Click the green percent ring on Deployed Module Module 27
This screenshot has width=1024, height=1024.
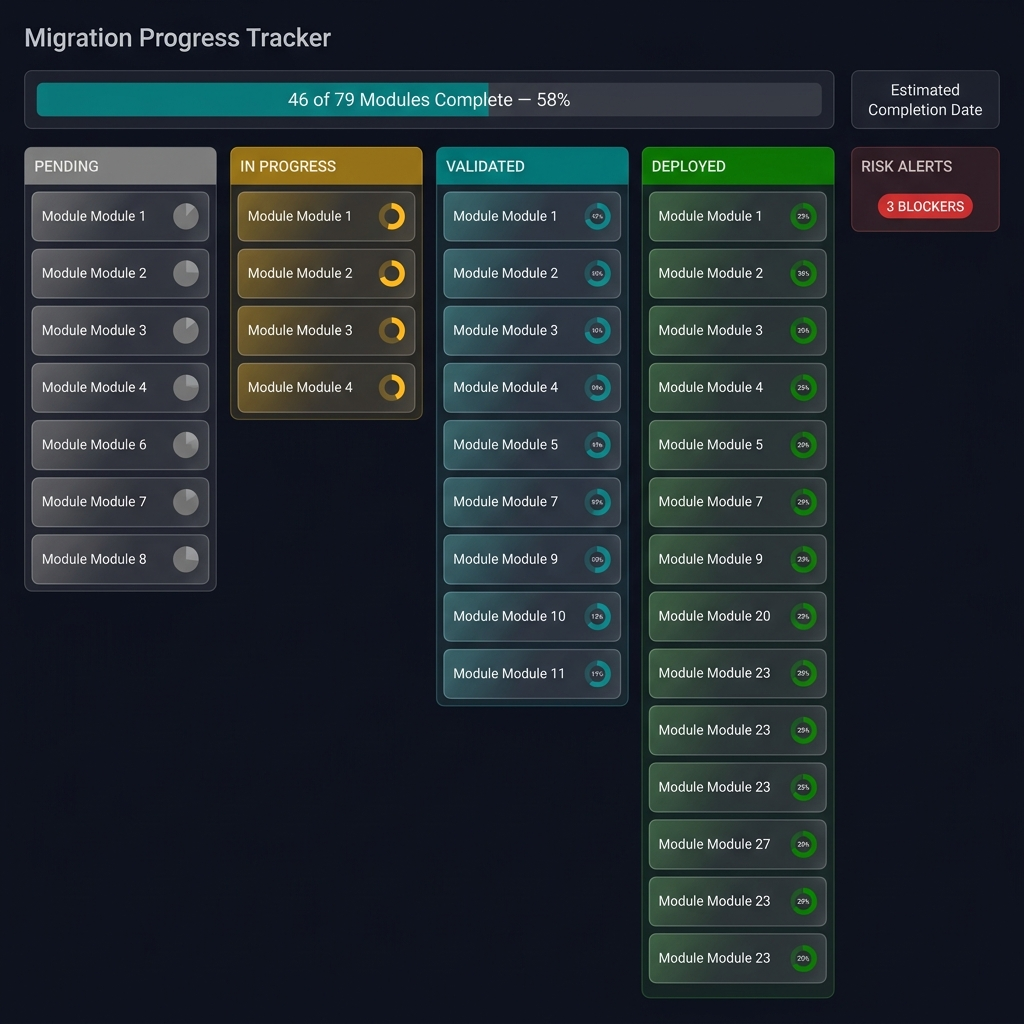pyautogui.click(x=803, y=844)
